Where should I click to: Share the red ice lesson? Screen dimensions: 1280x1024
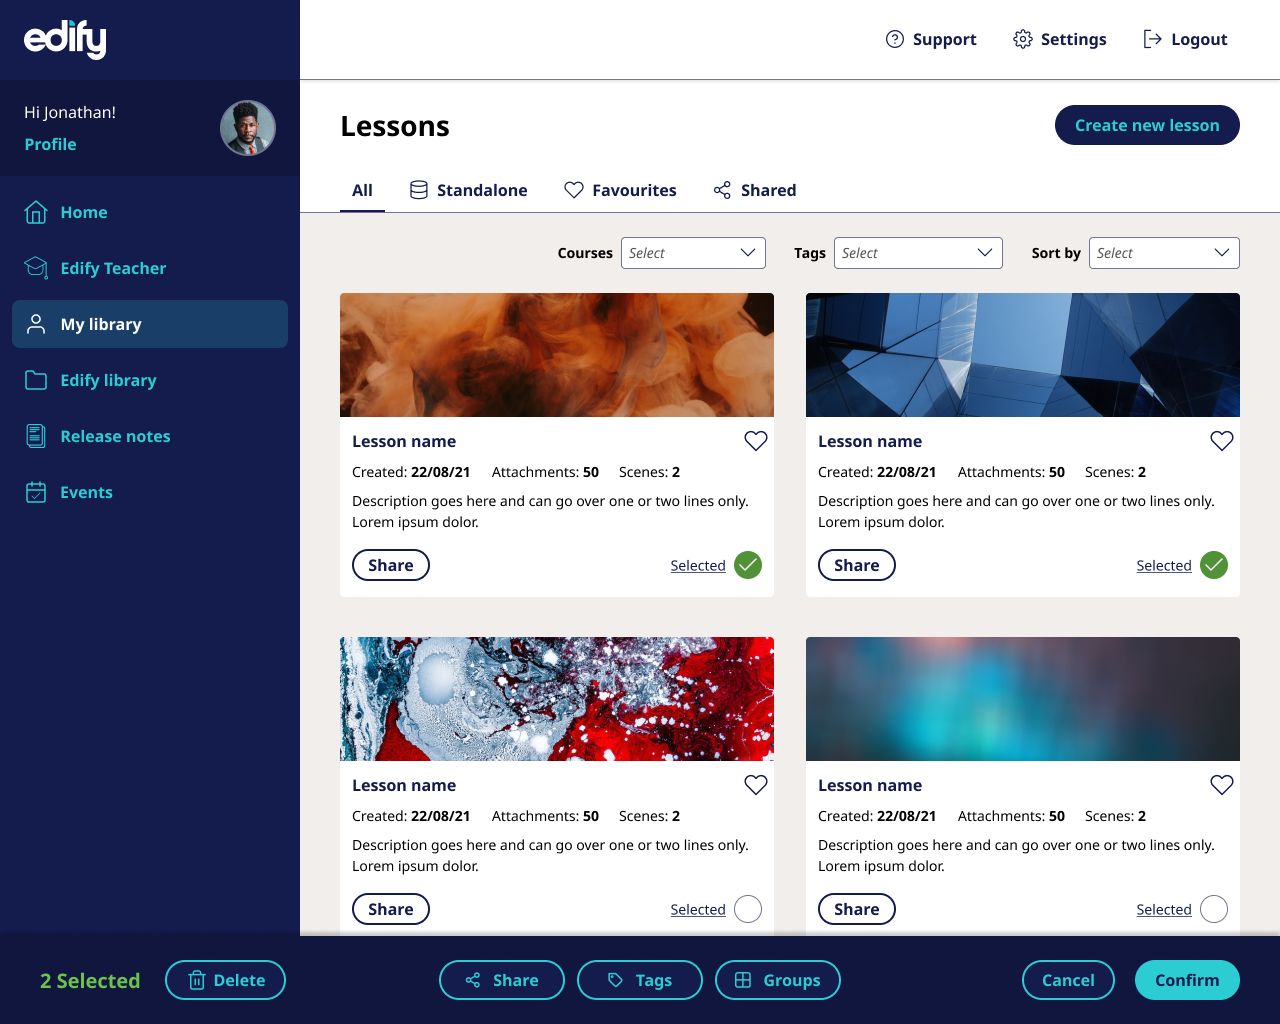point(391,909)
